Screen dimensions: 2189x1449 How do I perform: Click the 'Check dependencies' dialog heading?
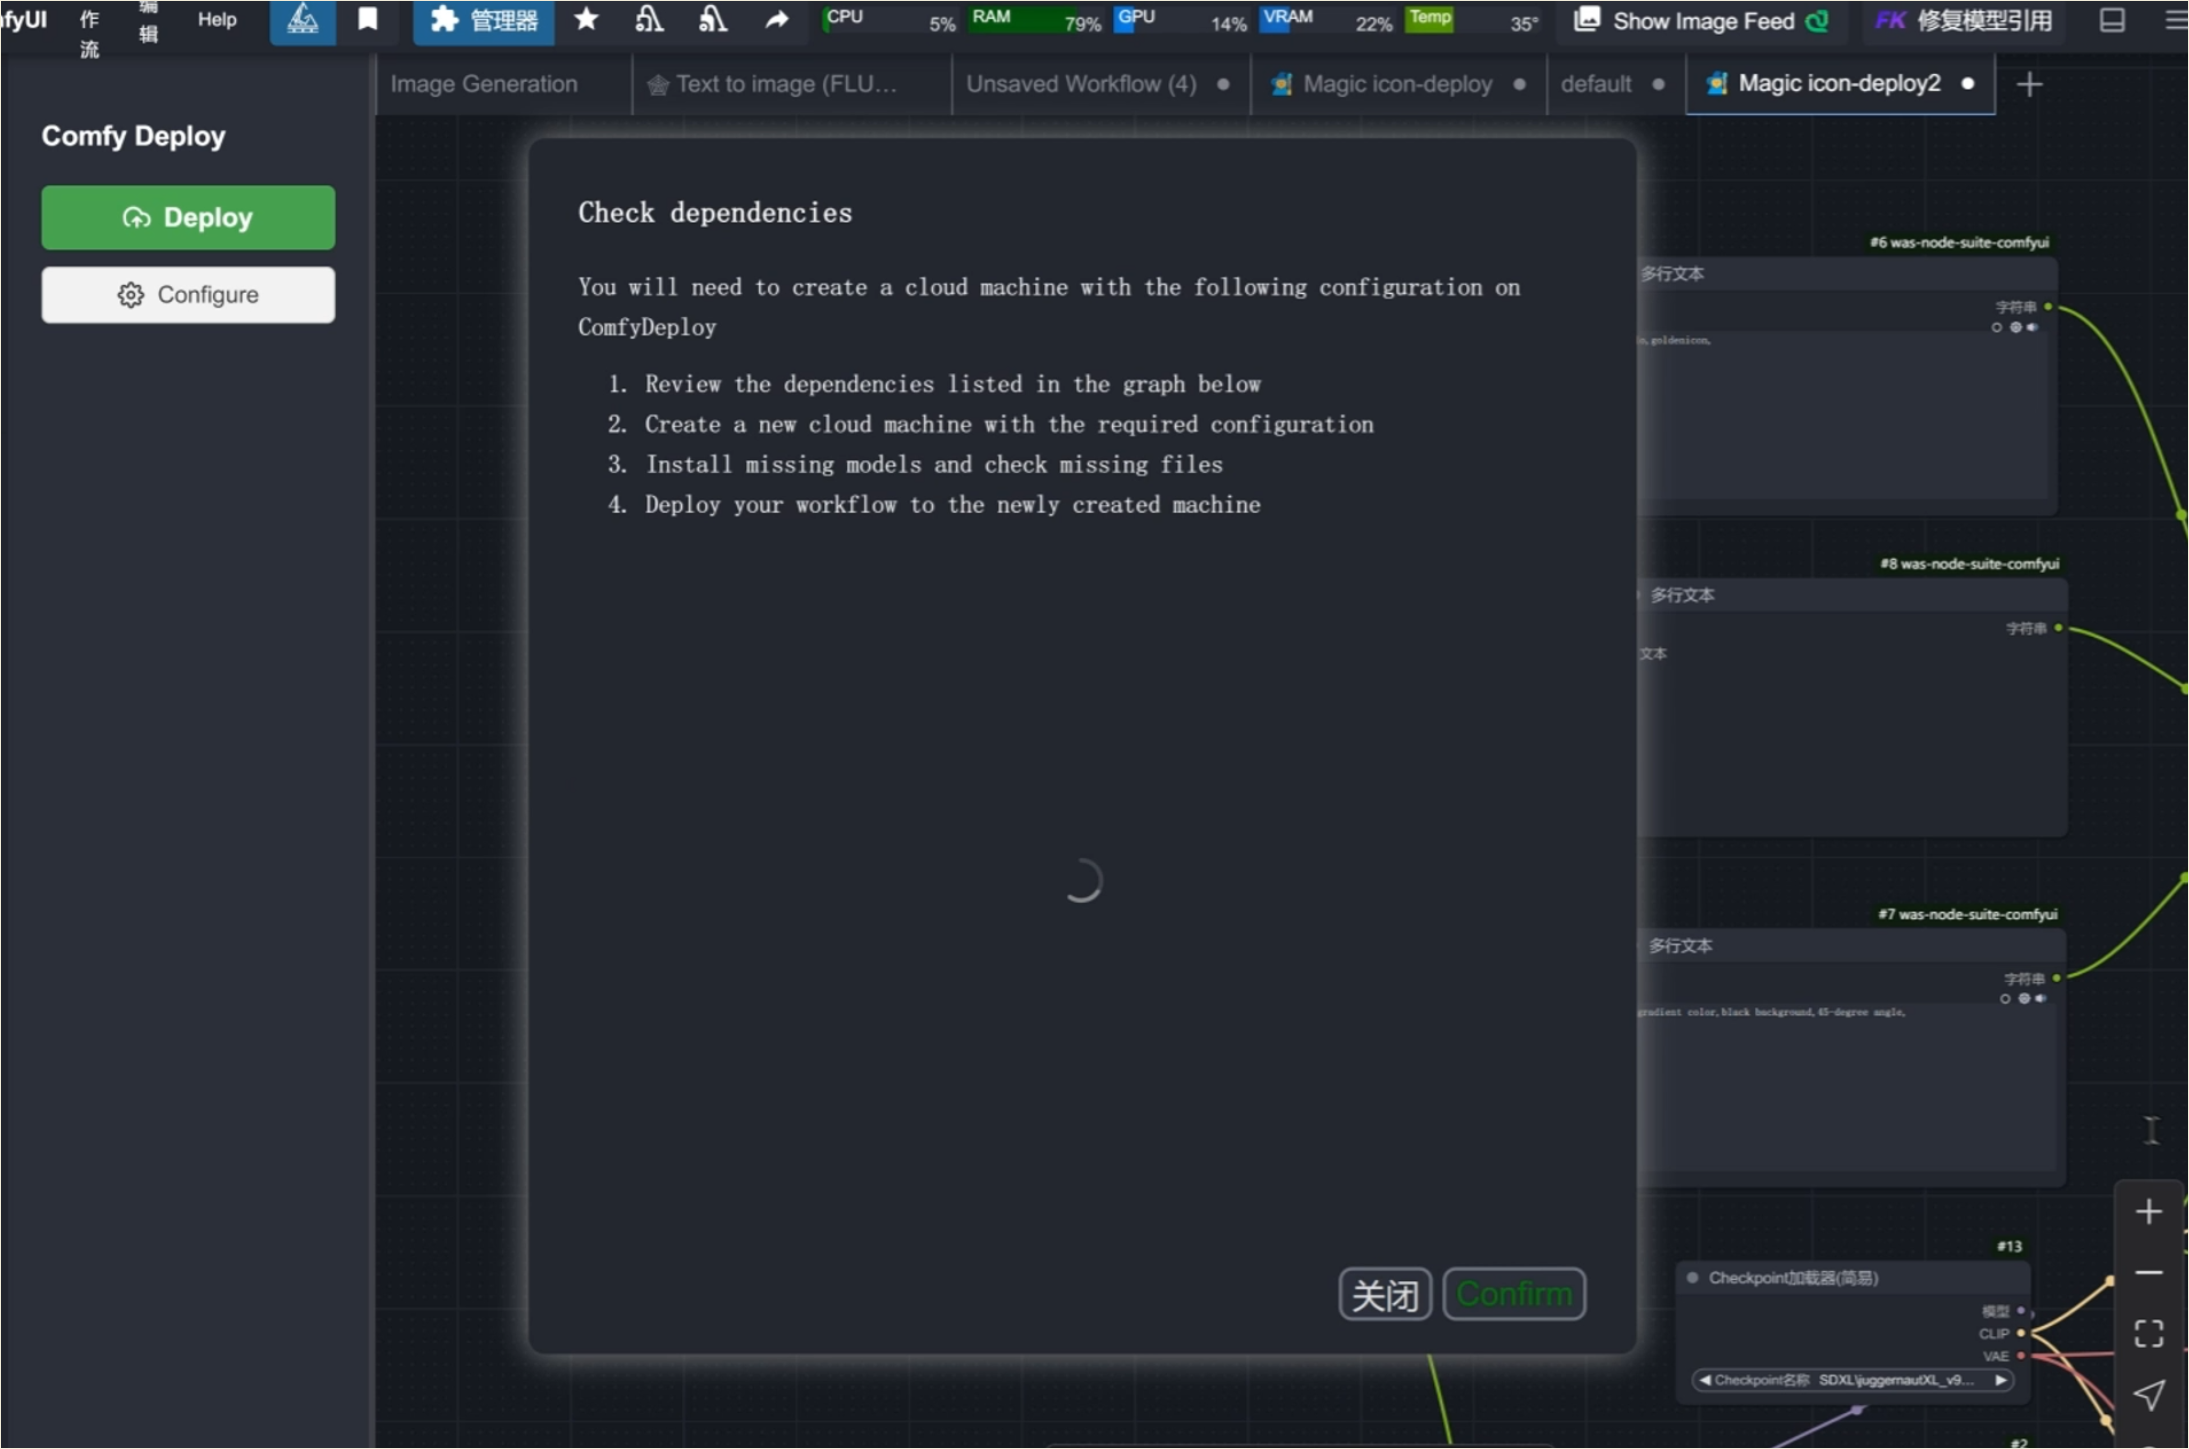coord(715,213)
